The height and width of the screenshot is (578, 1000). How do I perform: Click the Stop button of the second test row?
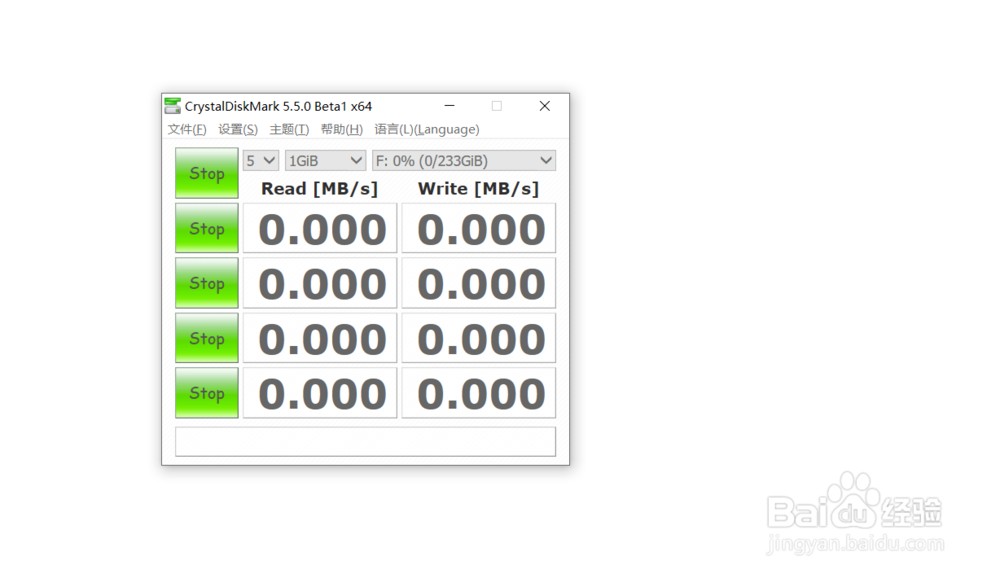pyautogui.click(x=207, y=283)
